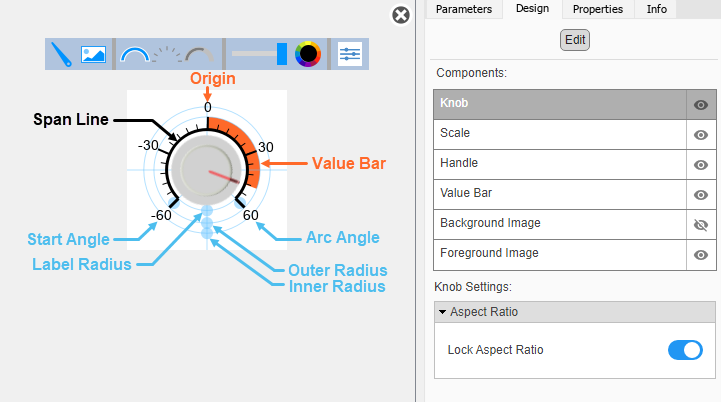Show the Background Image component

[x=700, y=225]
